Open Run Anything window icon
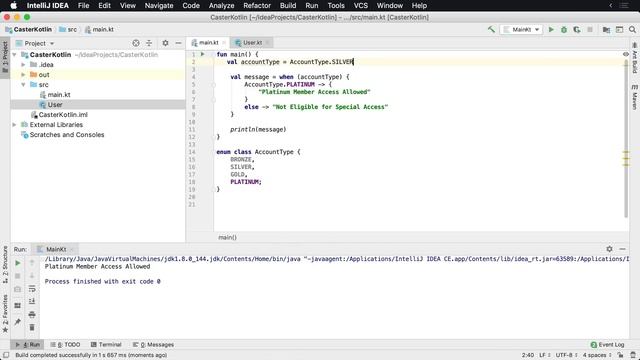This screenshot has width=640, height=360. pyautogui.click(x=619, y=29)
